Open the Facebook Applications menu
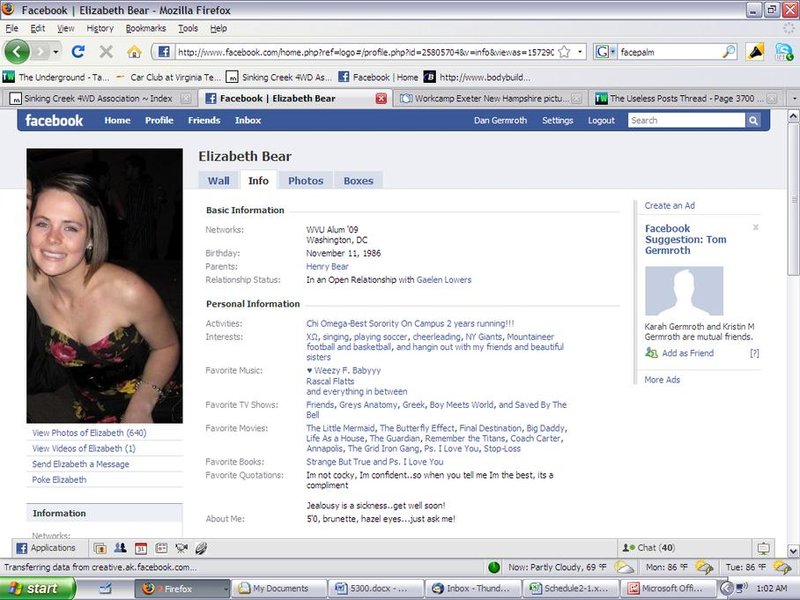Image resolution: width=800 pixels, height=600 pixels. click(46, 548)
